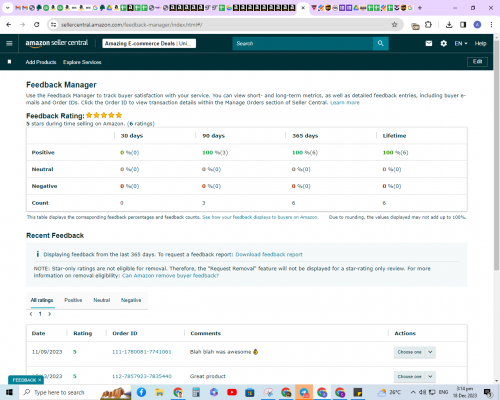
Task: Open the settings gear icon
Action: point(444,43)
